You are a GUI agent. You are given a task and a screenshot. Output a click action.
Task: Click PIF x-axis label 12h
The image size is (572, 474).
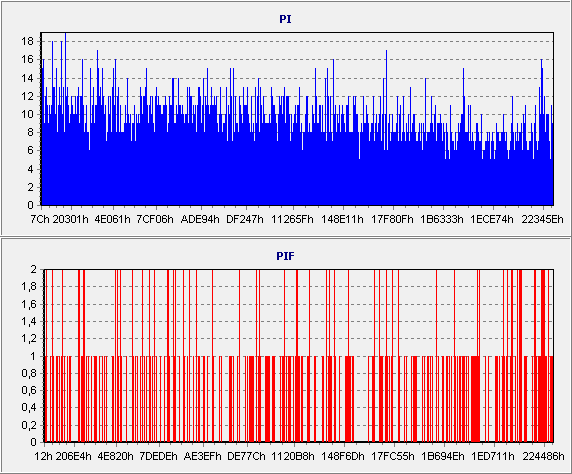(x=43, y=456)
